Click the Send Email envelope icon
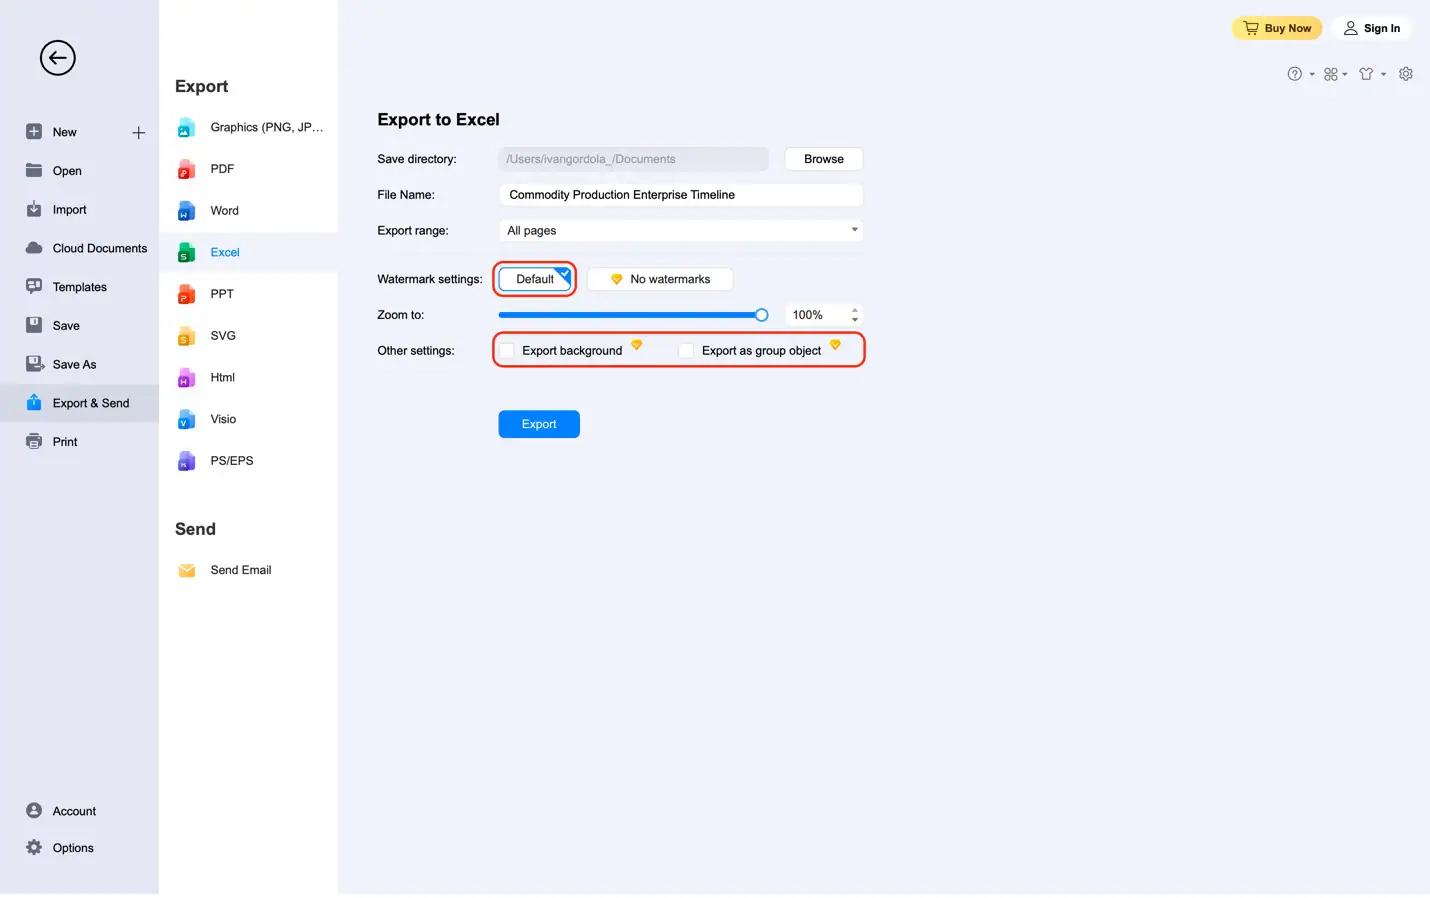1430x898 pixels. [x=187, y=570]
